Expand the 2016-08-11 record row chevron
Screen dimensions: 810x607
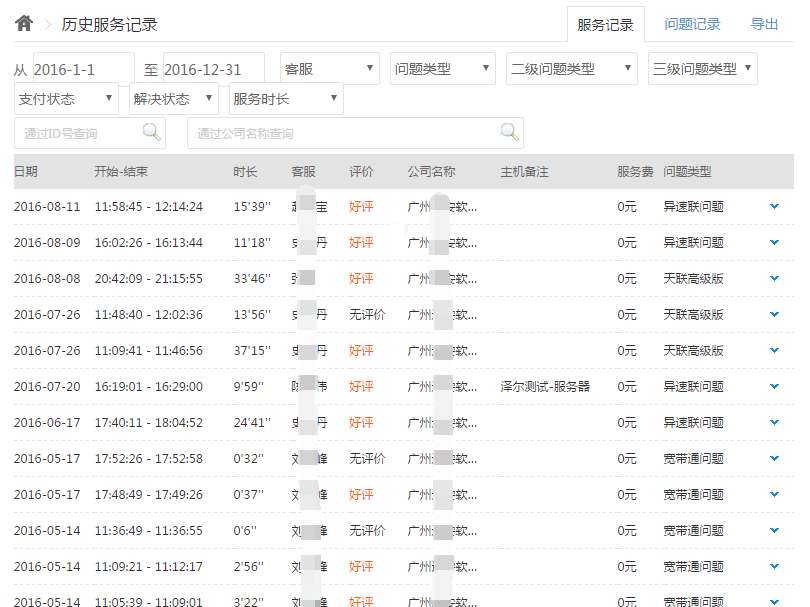pyautogui.click(x=774, y=206)
